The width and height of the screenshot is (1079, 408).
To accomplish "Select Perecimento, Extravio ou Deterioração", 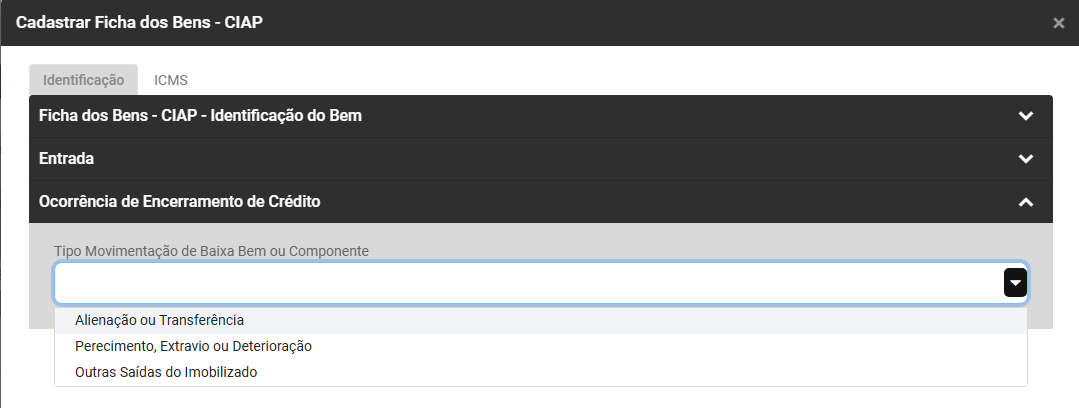I will (194, 346).
